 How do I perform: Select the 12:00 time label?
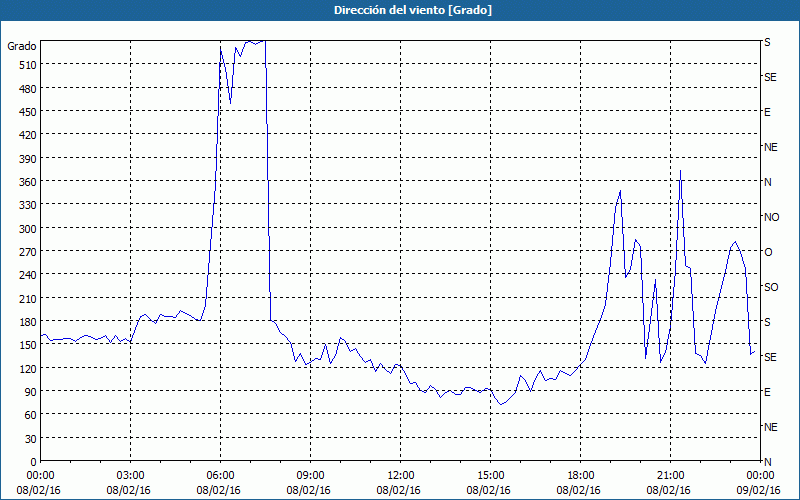[x=401, y=476]
